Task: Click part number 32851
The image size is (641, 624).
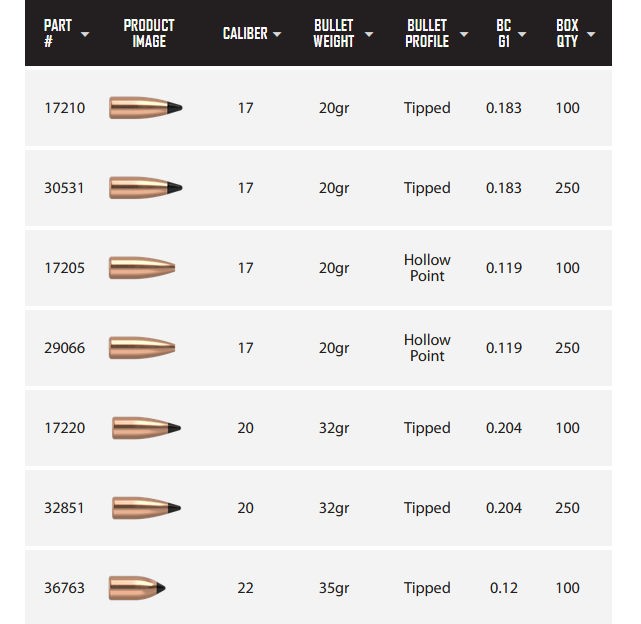Action: [65, 508]
